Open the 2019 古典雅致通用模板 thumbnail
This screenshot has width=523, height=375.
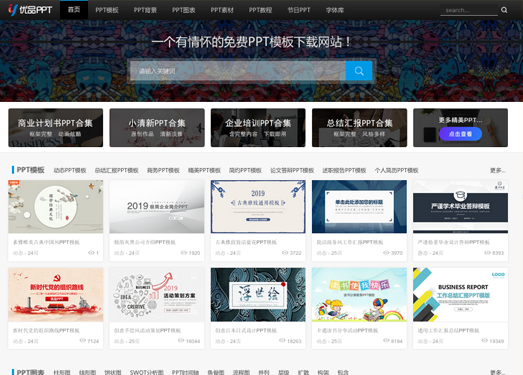(258, 207)
